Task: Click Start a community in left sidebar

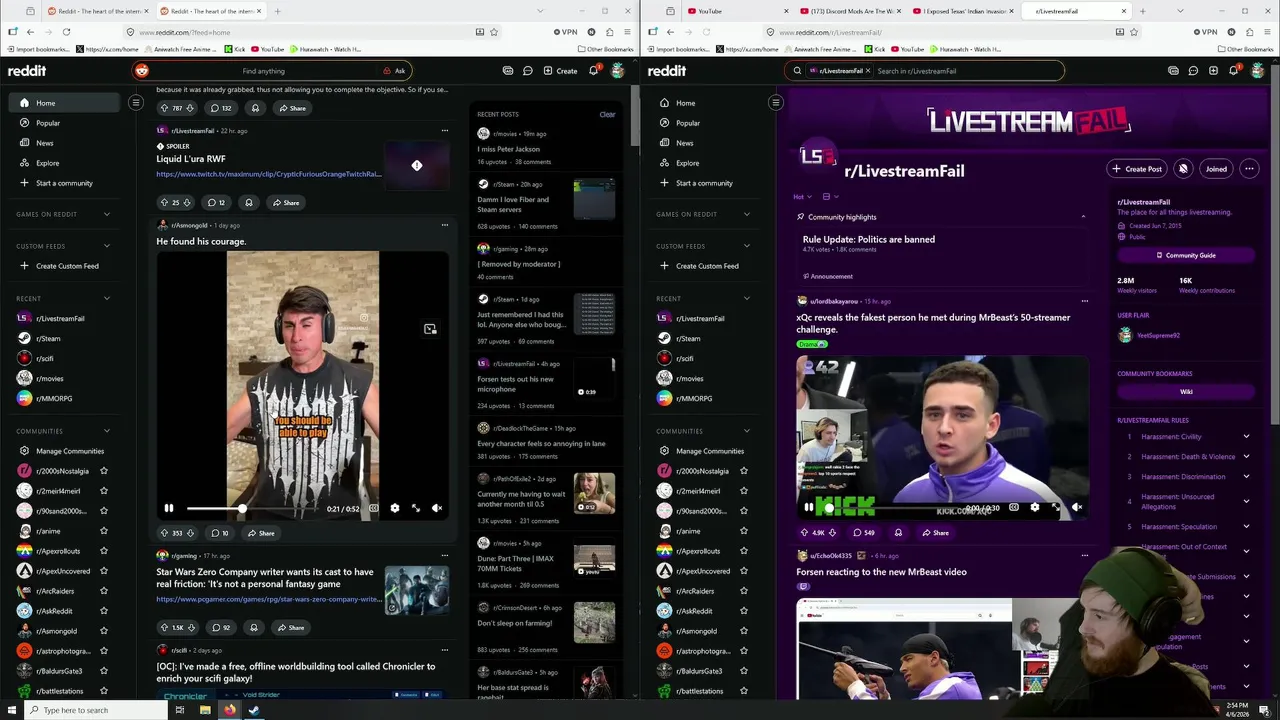Action: (62, 183)
